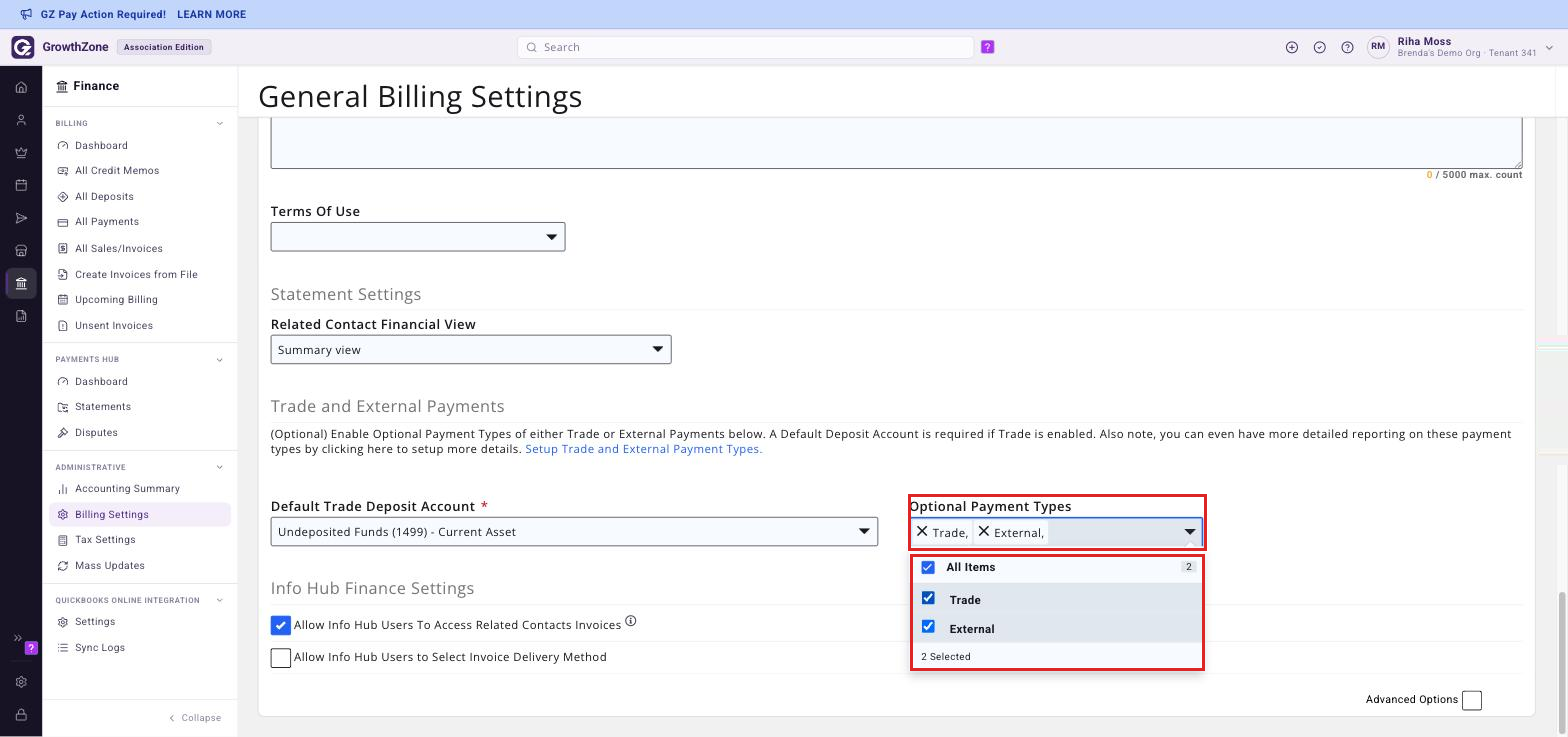Screen dimensions: 1568x737
Task: Uncheck the External option checkbox
Action: (x=928, y=627)
